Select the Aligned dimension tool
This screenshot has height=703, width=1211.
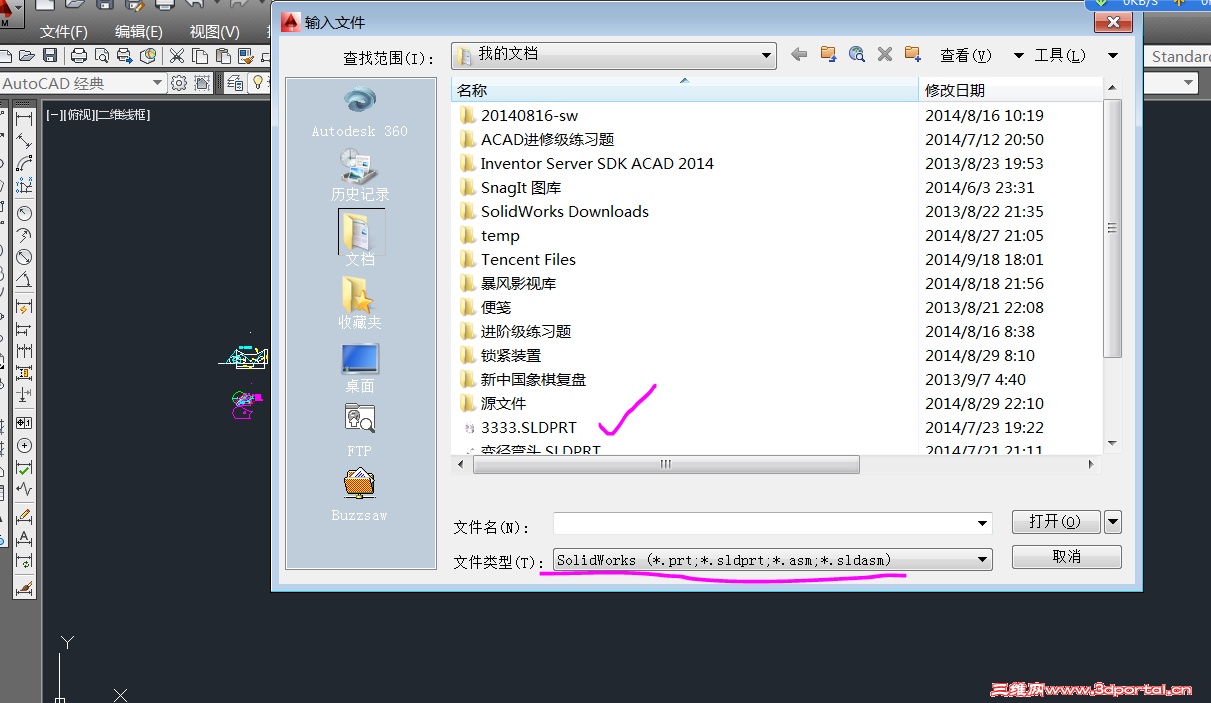click(24, 141)
